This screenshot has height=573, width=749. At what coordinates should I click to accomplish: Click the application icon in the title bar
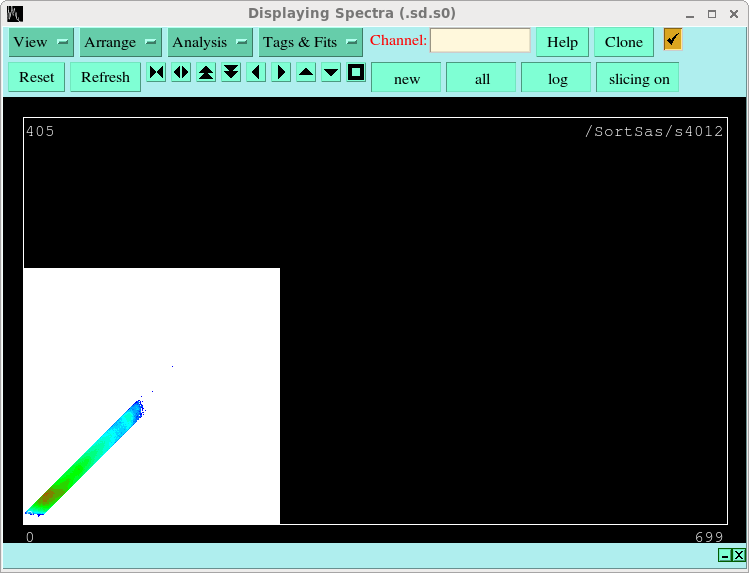point(15,14)
